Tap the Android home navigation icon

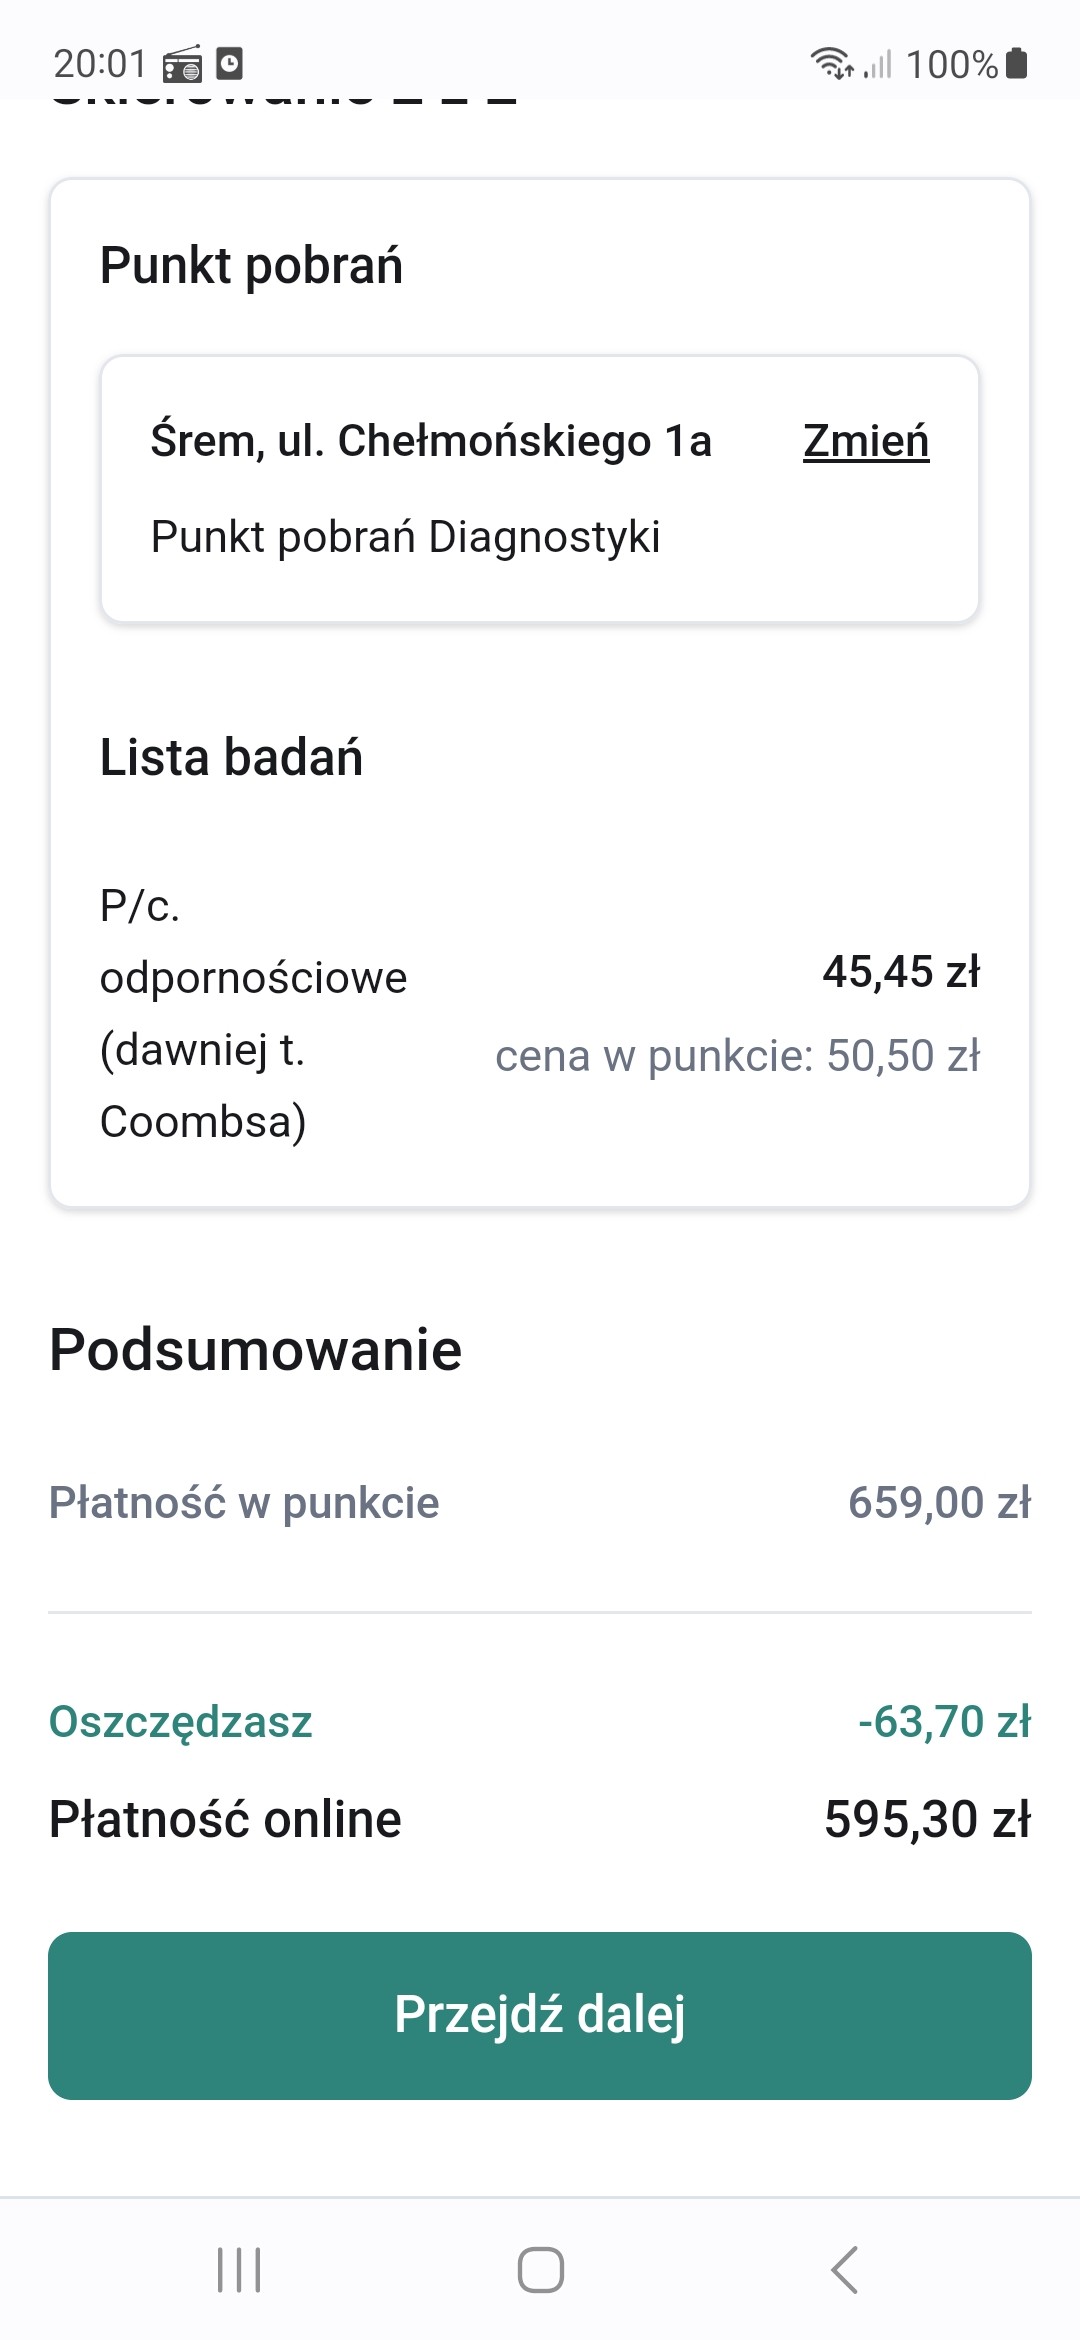[x=540, y=2269]
